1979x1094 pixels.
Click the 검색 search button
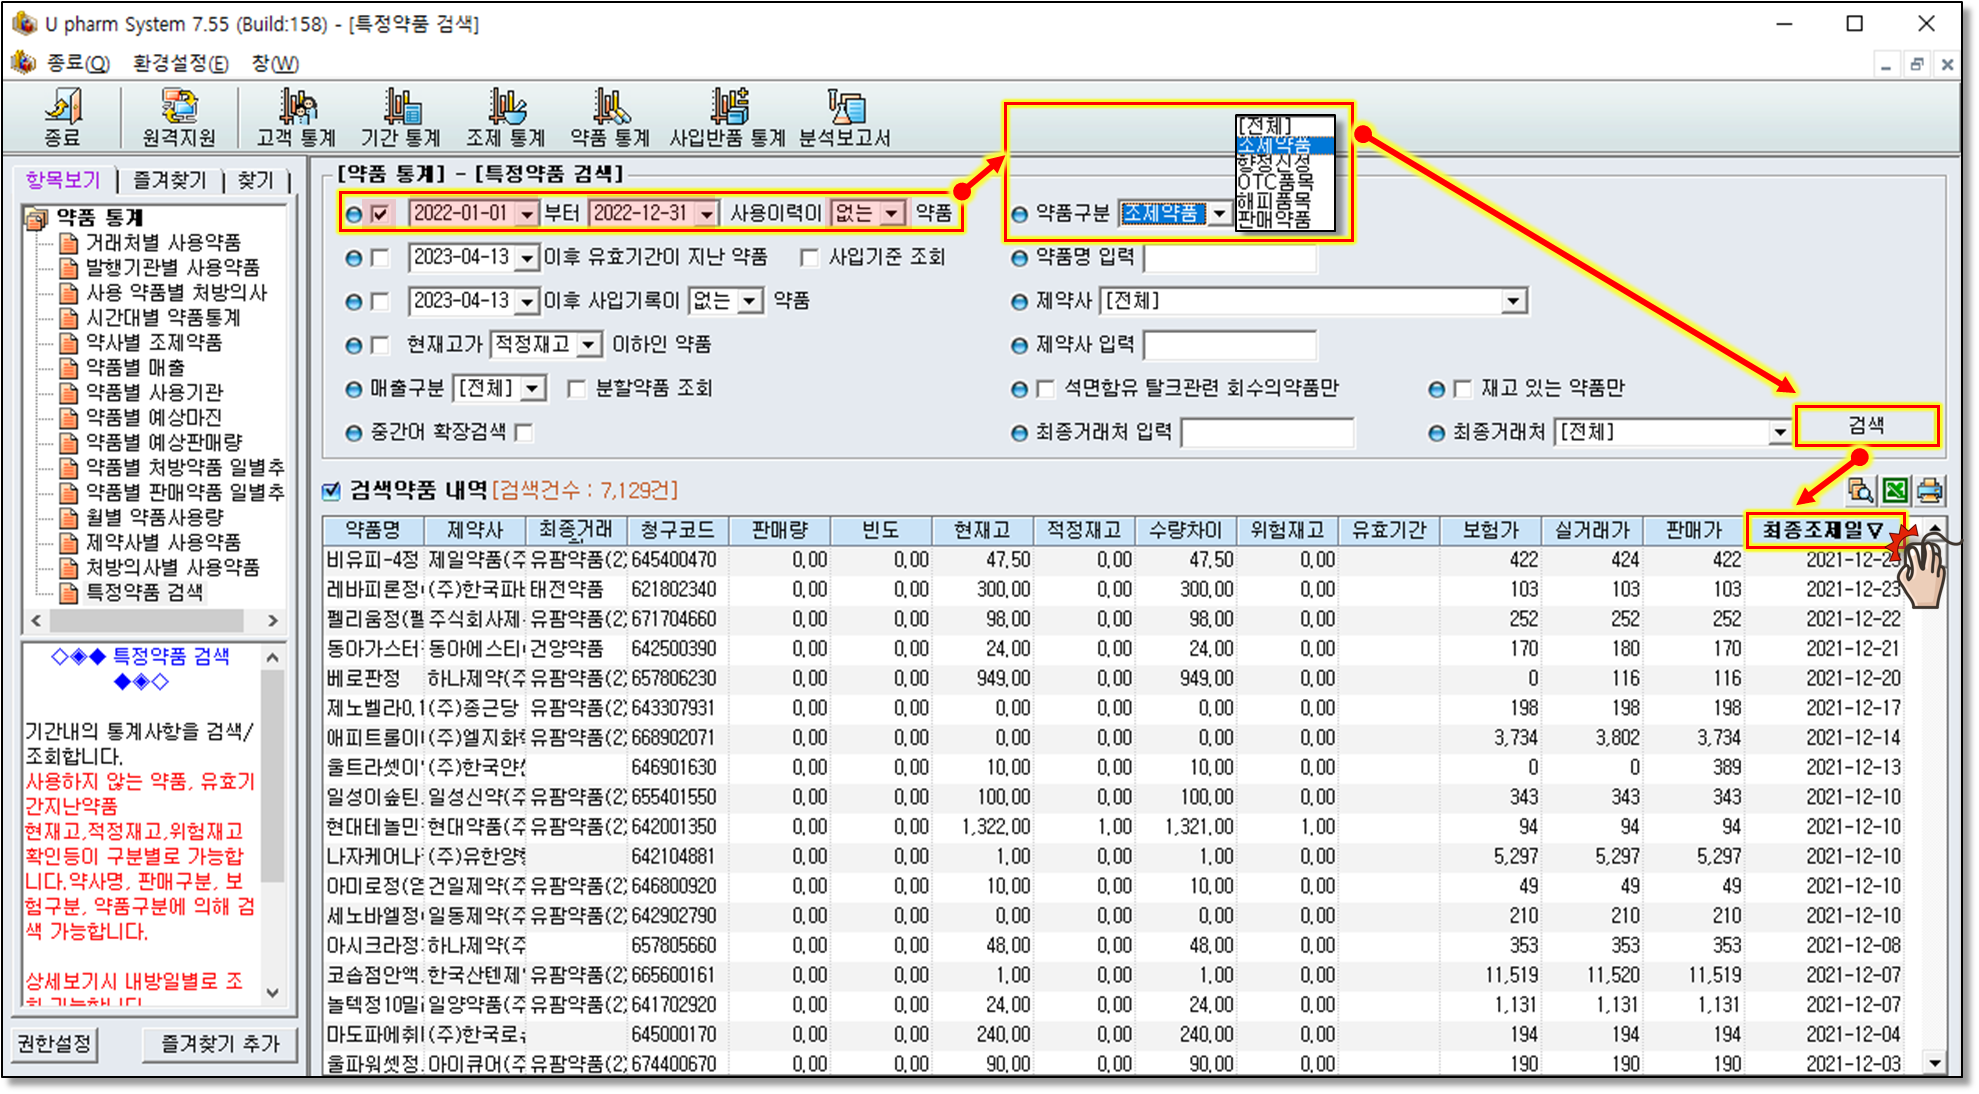click(1866, 426)
